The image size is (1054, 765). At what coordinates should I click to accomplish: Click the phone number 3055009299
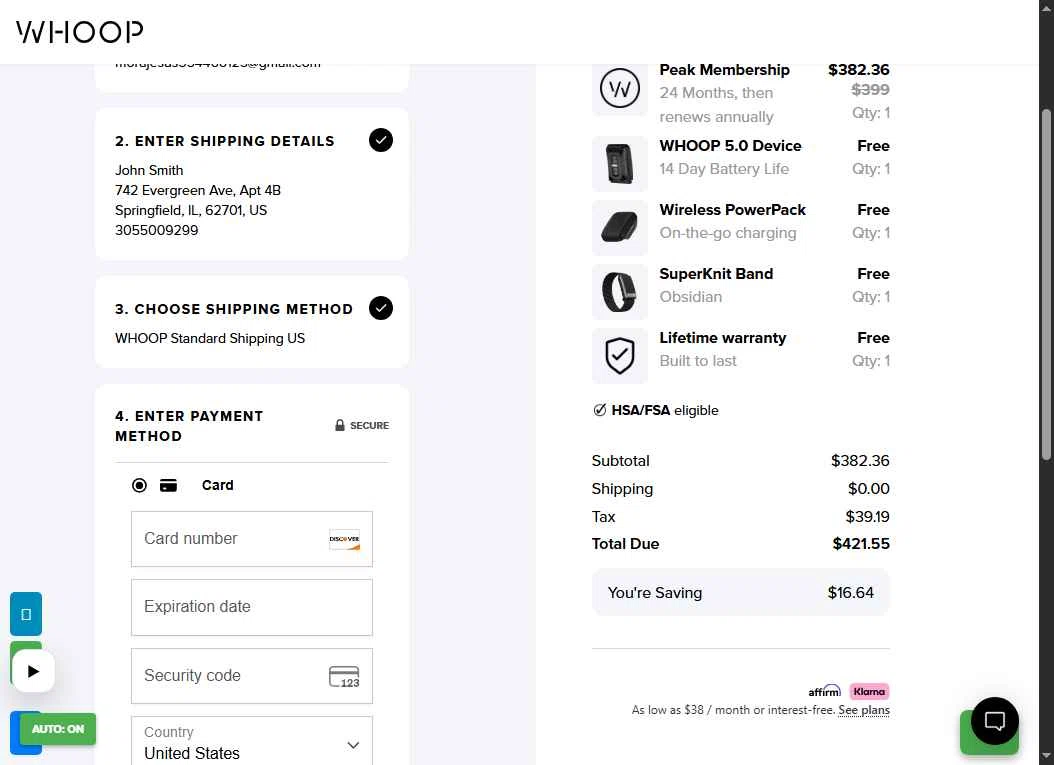click(157, 230)
